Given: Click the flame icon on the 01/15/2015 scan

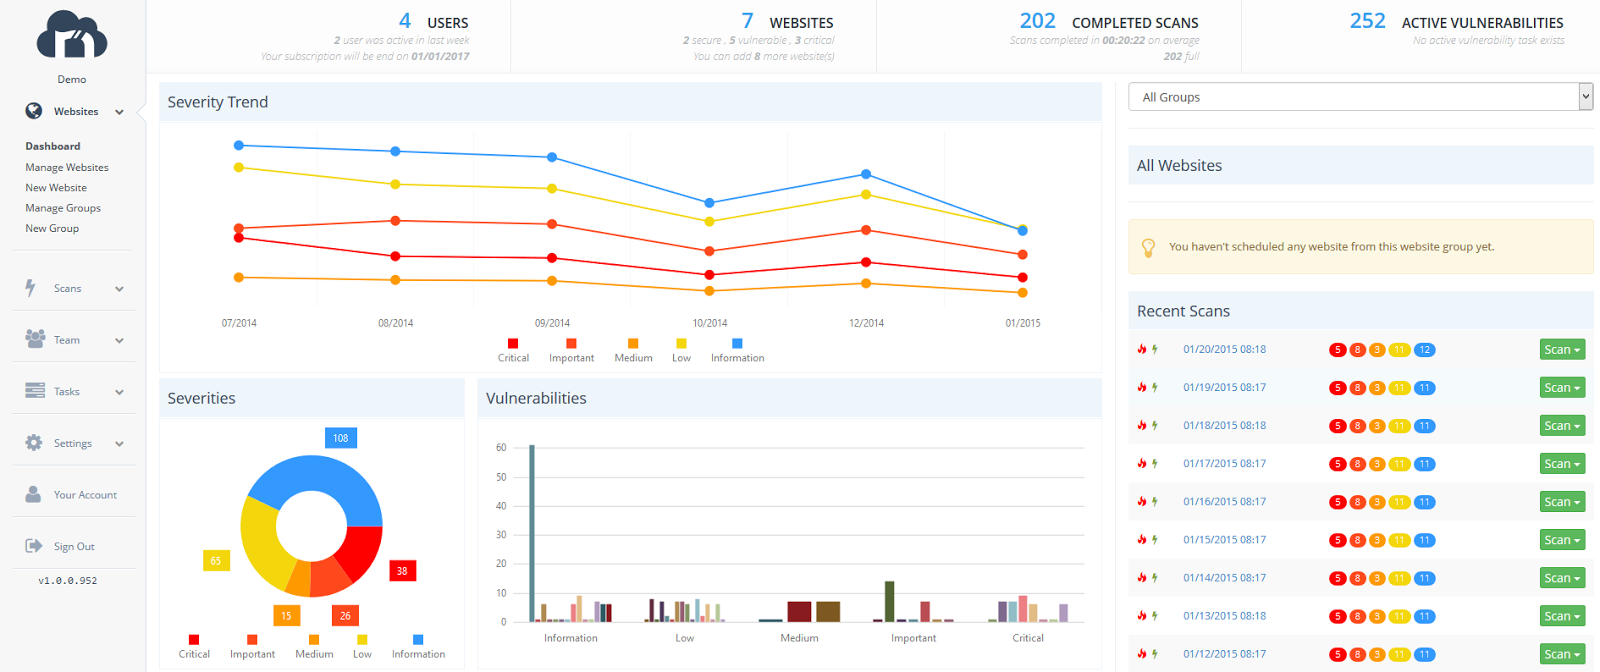Looking at the screenshot, I should (1142, 539).
